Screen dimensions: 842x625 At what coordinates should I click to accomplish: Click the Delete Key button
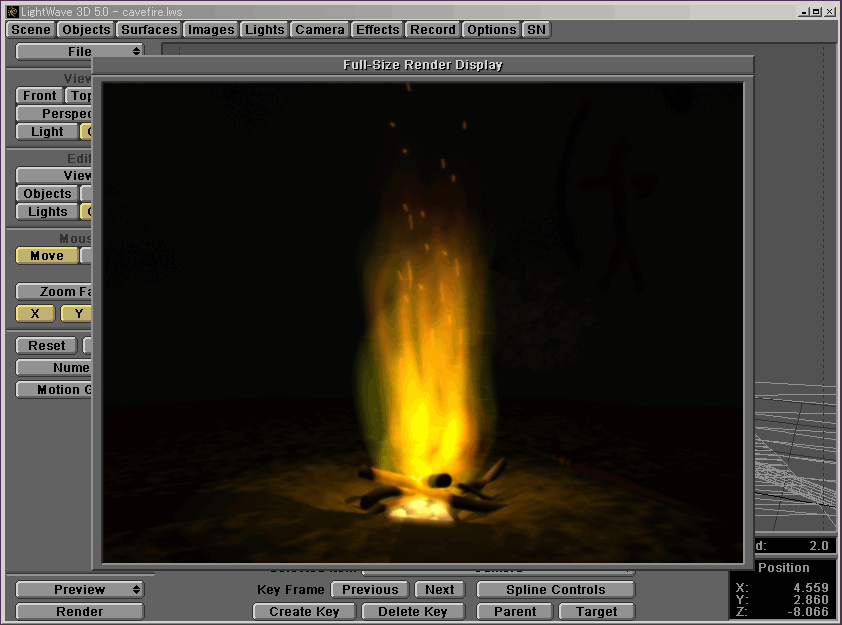coord(413,612)
